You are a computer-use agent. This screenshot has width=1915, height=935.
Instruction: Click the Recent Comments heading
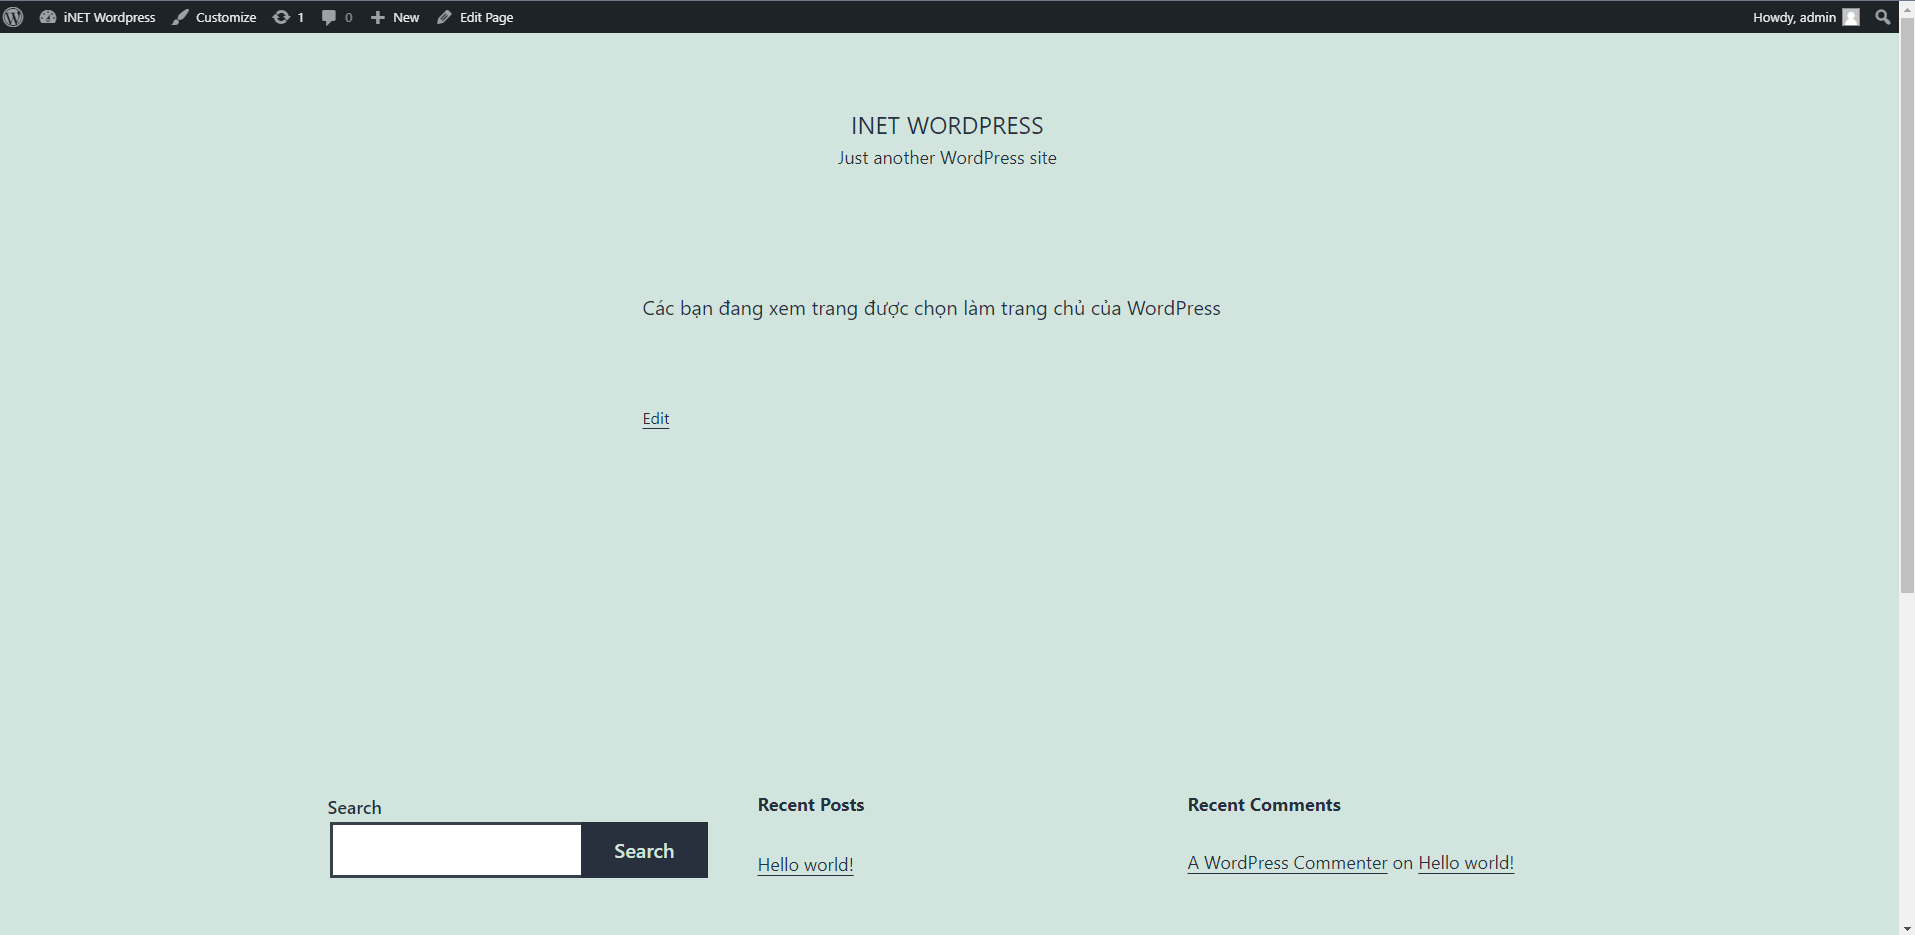(1264, 805)
